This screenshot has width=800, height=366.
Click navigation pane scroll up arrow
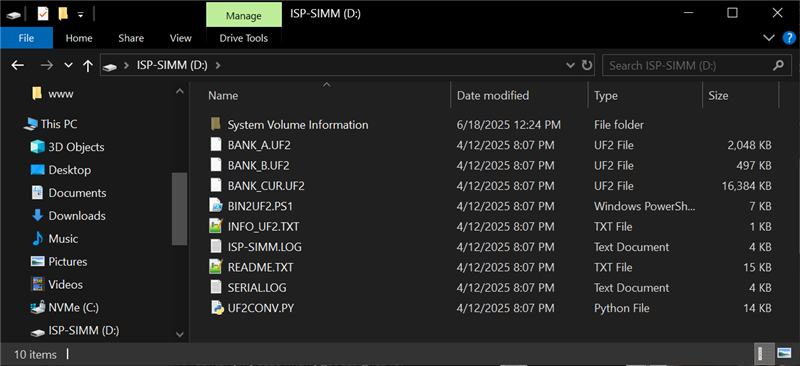click(180, 91)
